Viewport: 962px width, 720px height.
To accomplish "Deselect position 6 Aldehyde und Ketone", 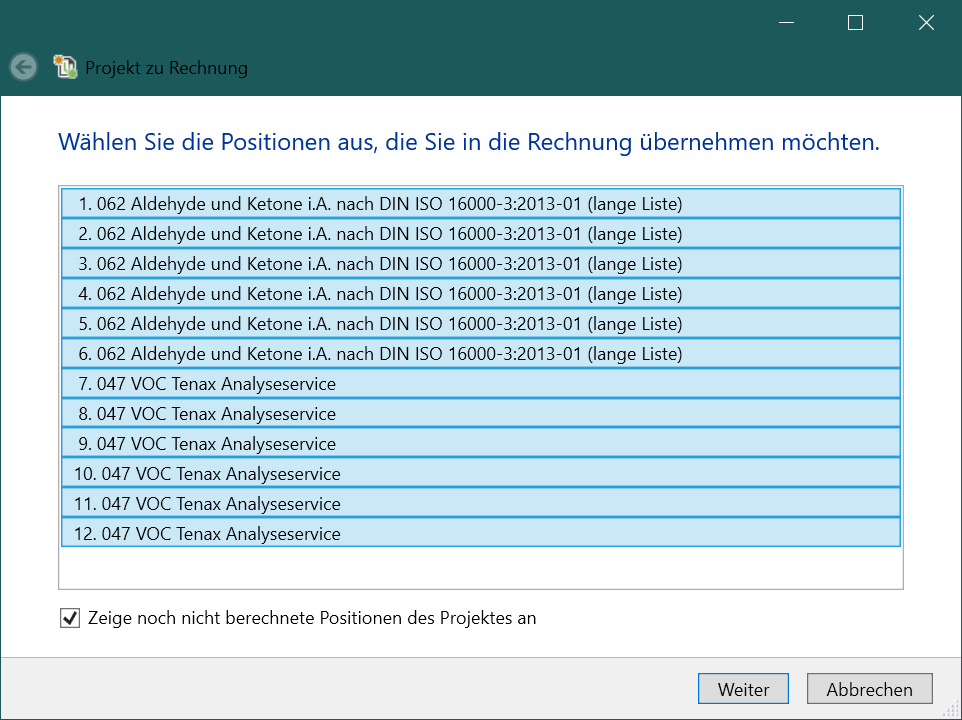I will (481, 354).
